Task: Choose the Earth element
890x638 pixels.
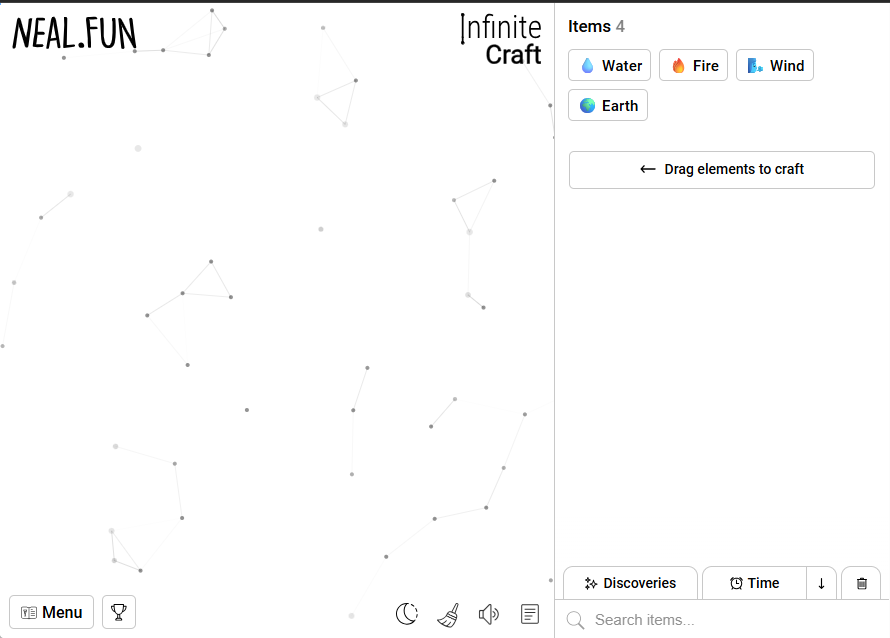Action: point(608,105)
